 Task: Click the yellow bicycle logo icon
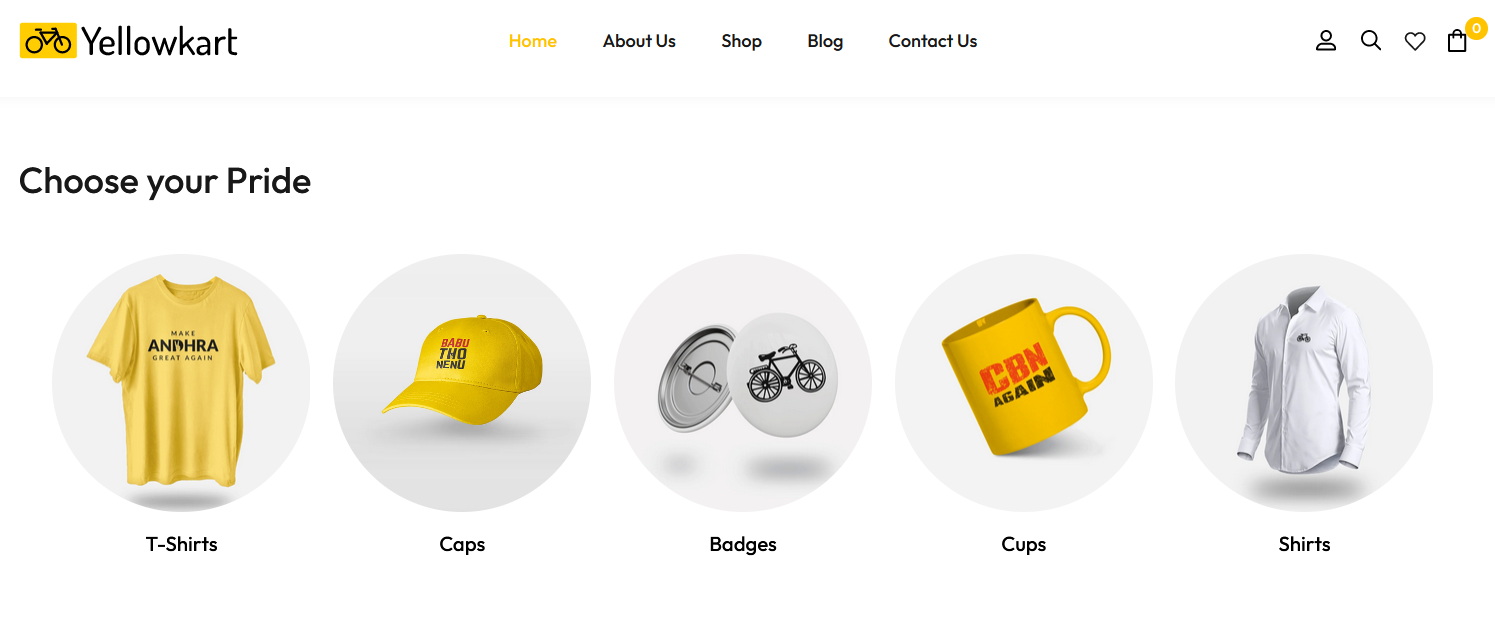pos(48,41)
